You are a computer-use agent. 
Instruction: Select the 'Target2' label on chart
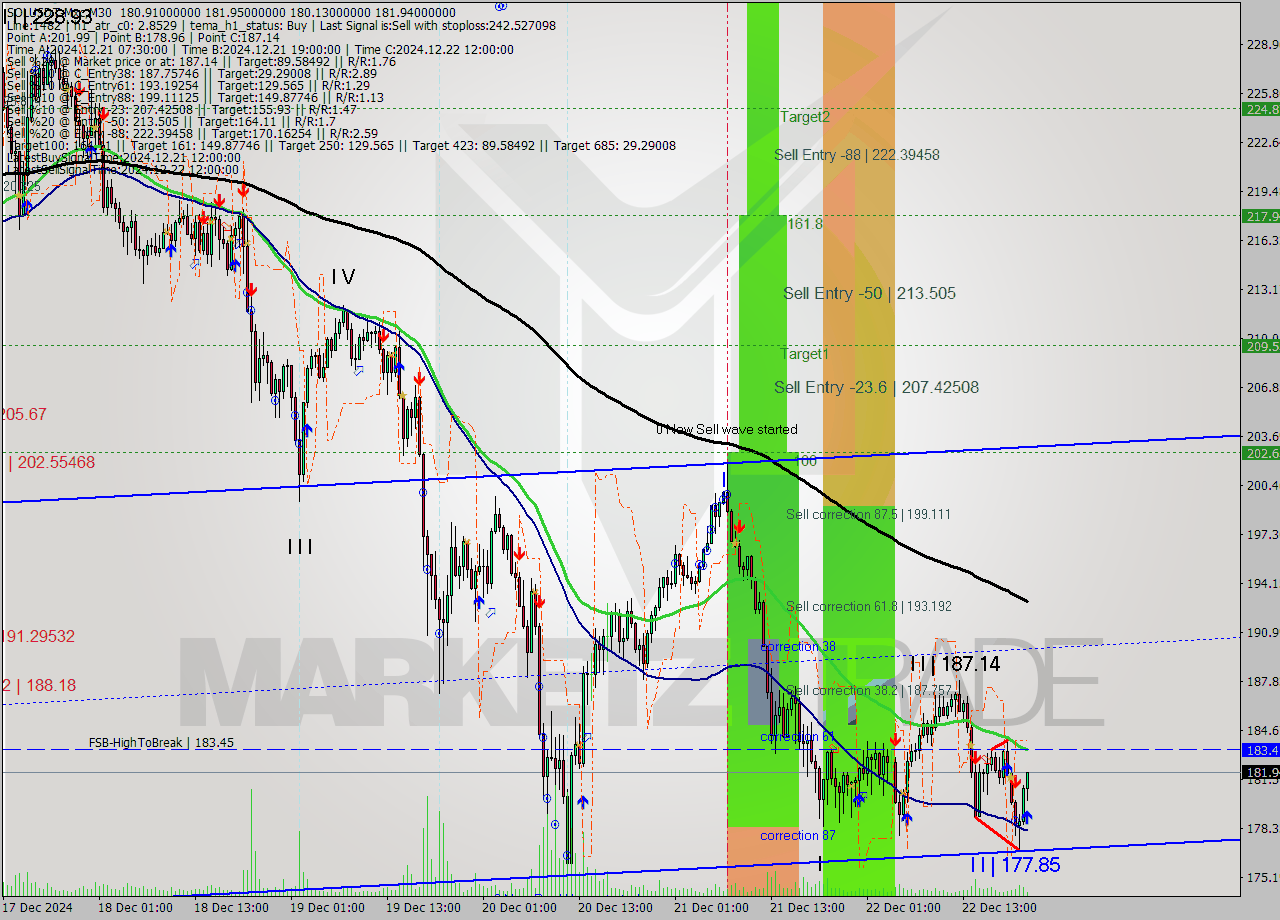tap(805, 117)
